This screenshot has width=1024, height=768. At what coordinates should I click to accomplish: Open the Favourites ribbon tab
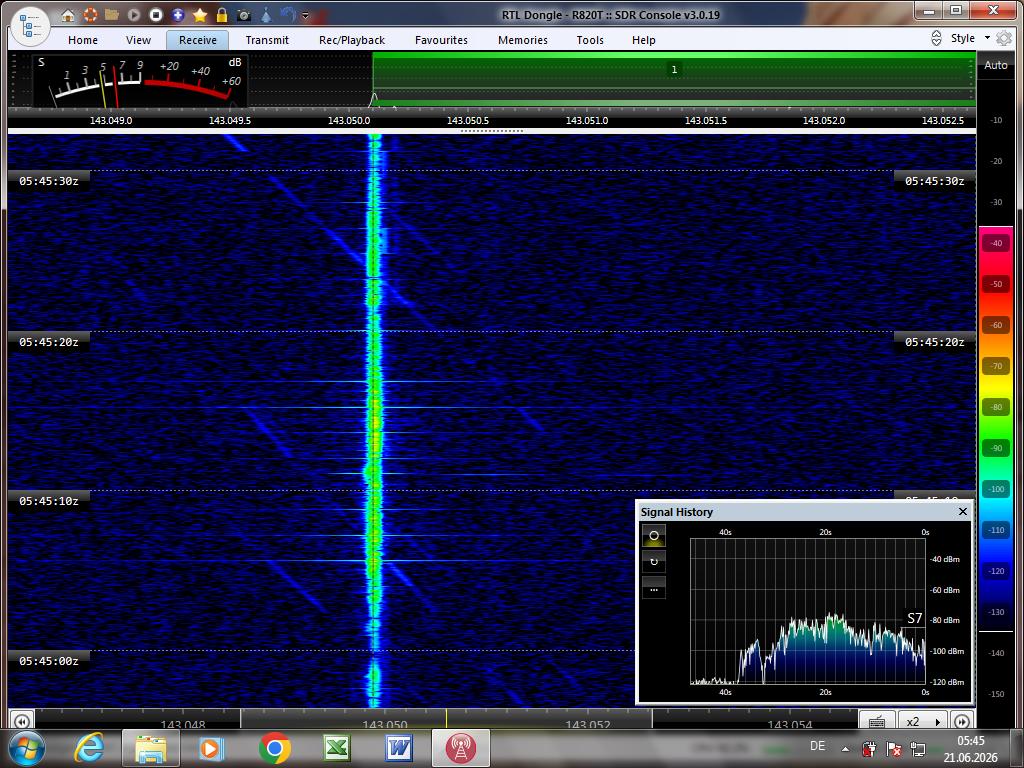tap(441, 40)
